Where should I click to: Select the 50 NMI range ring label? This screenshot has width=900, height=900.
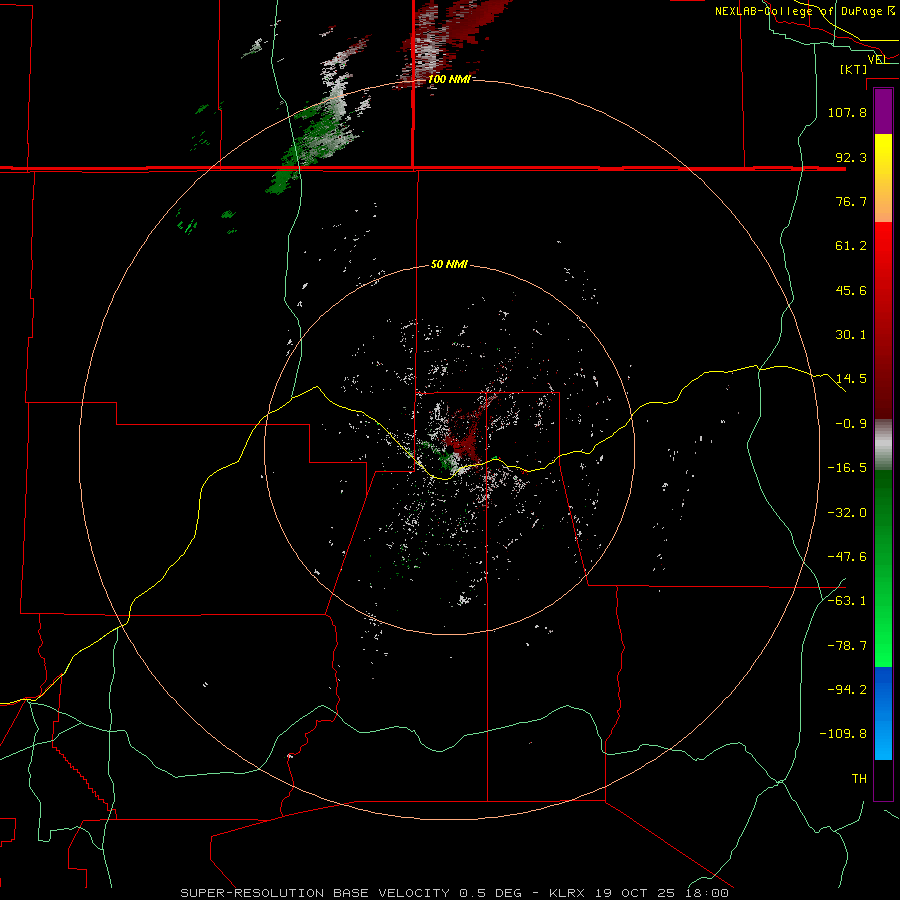tap(449, 265)
